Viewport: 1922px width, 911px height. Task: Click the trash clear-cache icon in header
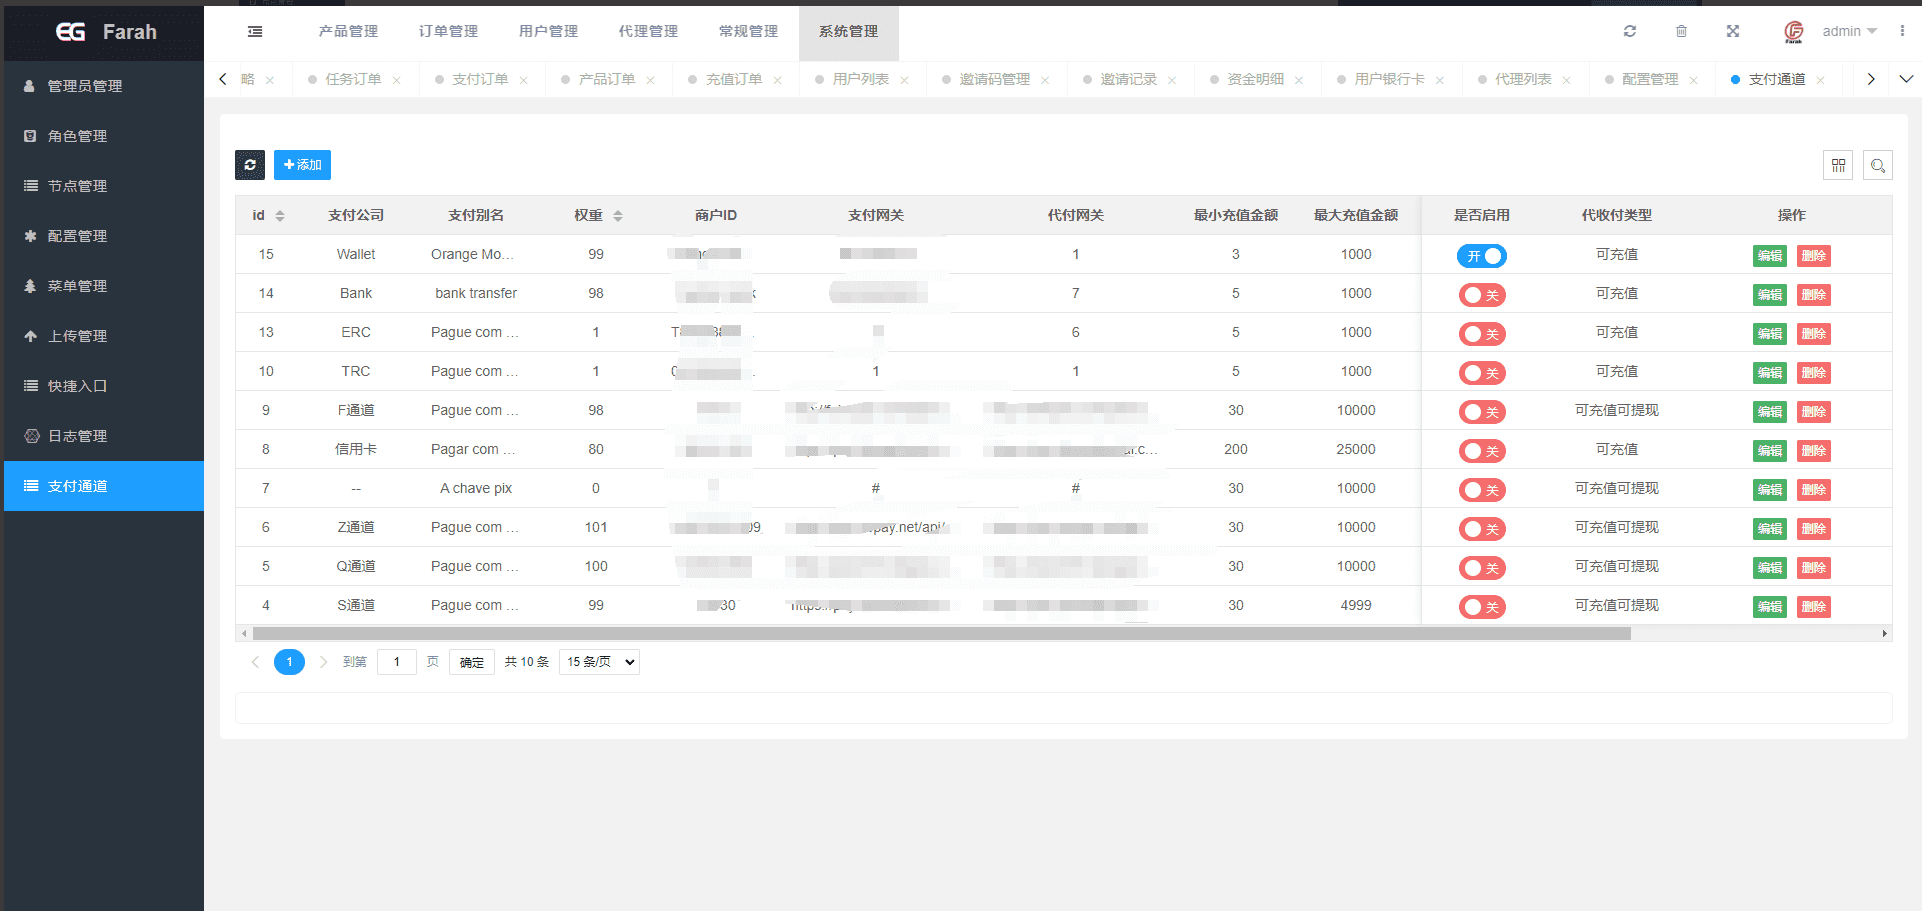pyautogui.click(x=1681, y=32)
